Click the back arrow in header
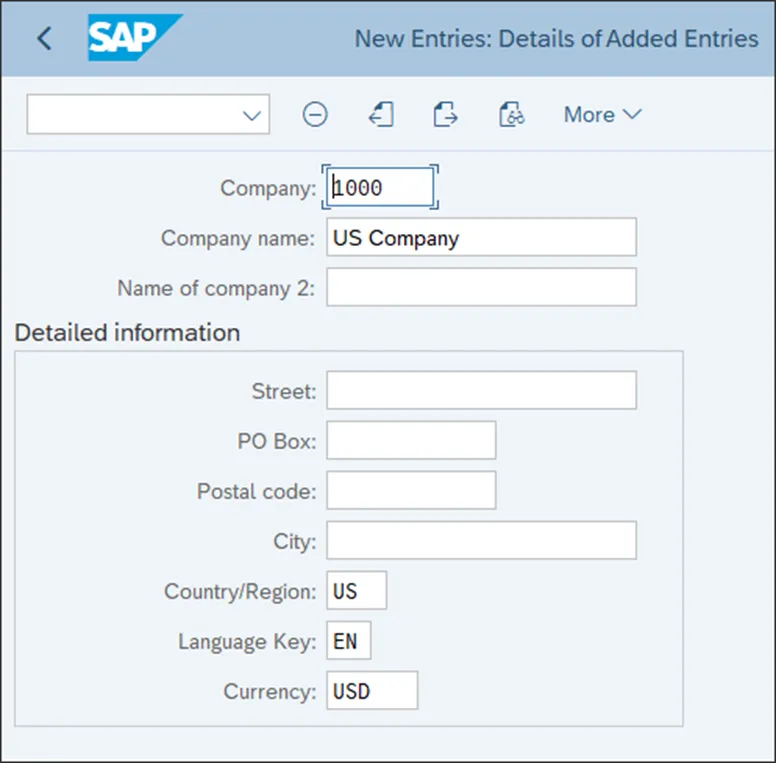Image resolution: width=776 pixels, height=763 pixels. coord(43,39)
